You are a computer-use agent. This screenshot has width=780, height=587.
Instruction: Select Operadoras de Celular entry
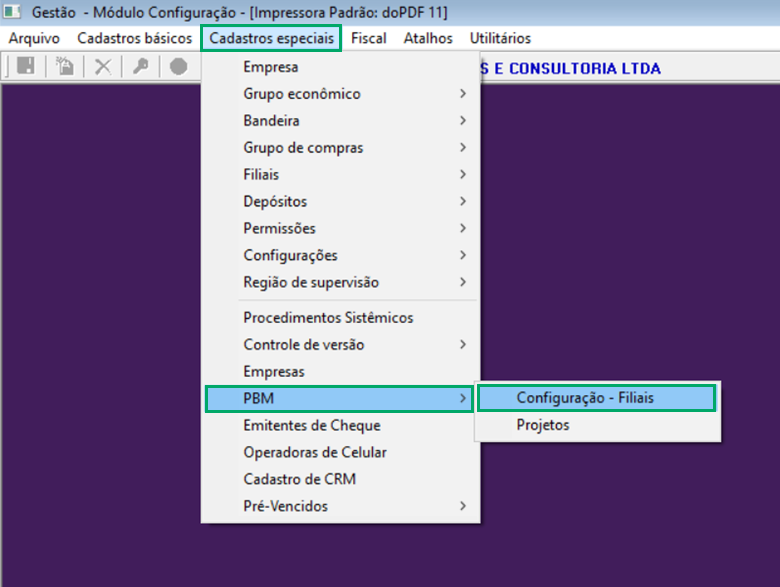[340, 452]
